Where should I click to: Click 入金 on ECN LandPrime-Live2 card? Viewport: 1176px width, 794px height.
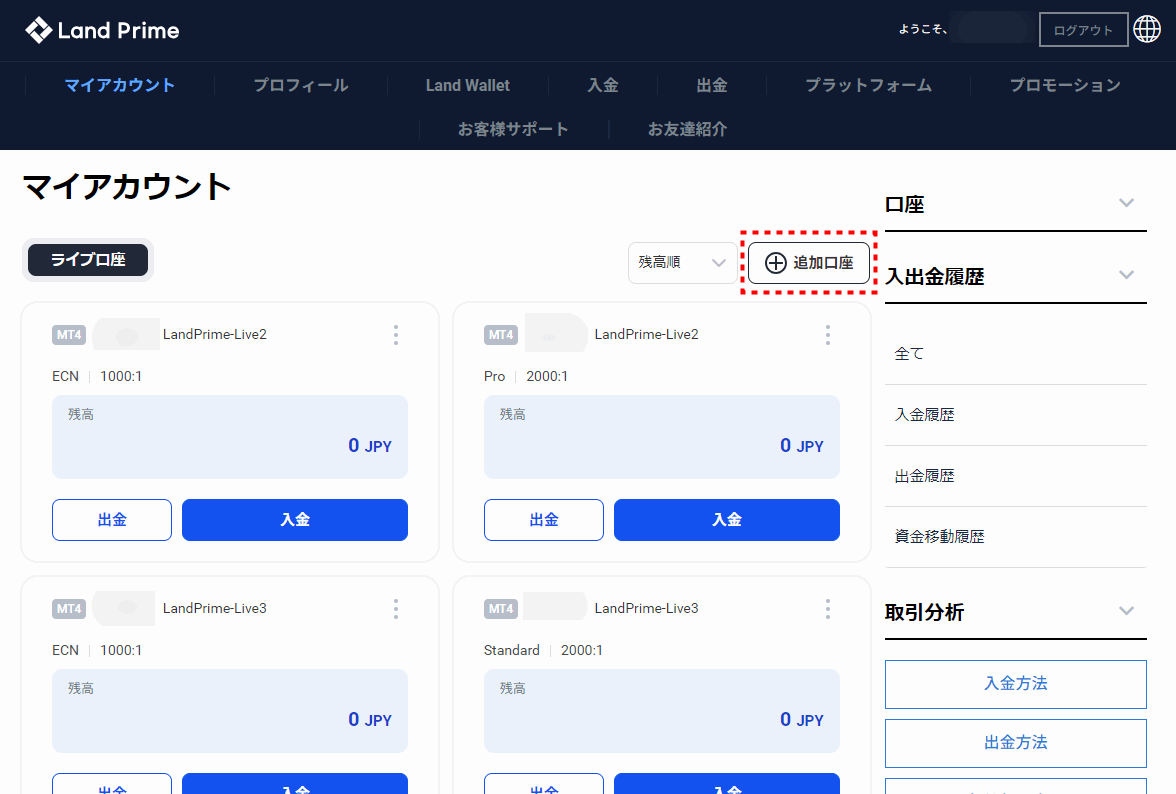click(x=295, y=520)
